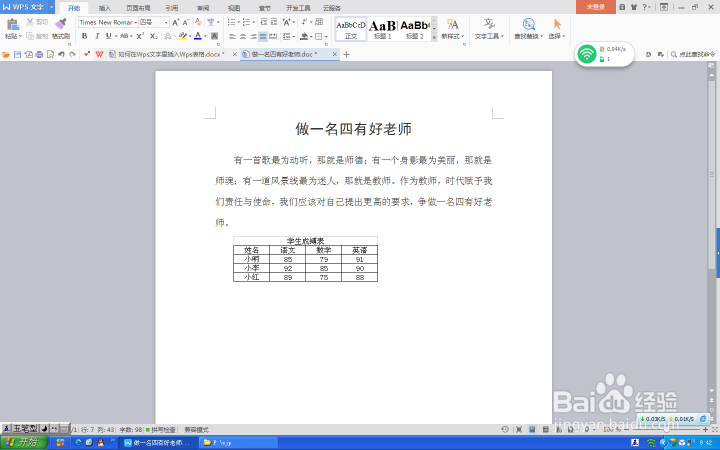The width and height of the screenshot is (720, 450).
Task: Switch to the Review ribbon tab
Action: [x=203, y=8]
